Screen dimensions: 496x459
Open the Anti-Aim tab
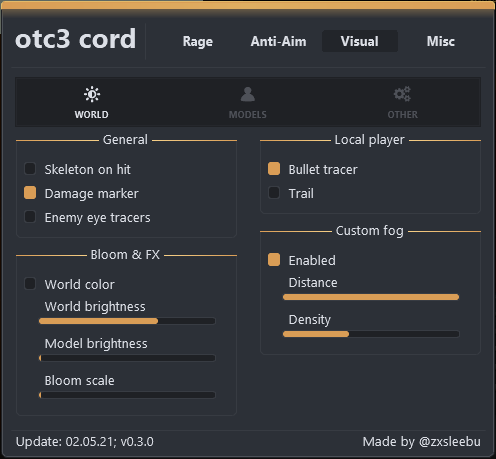(x=278, y=41)
